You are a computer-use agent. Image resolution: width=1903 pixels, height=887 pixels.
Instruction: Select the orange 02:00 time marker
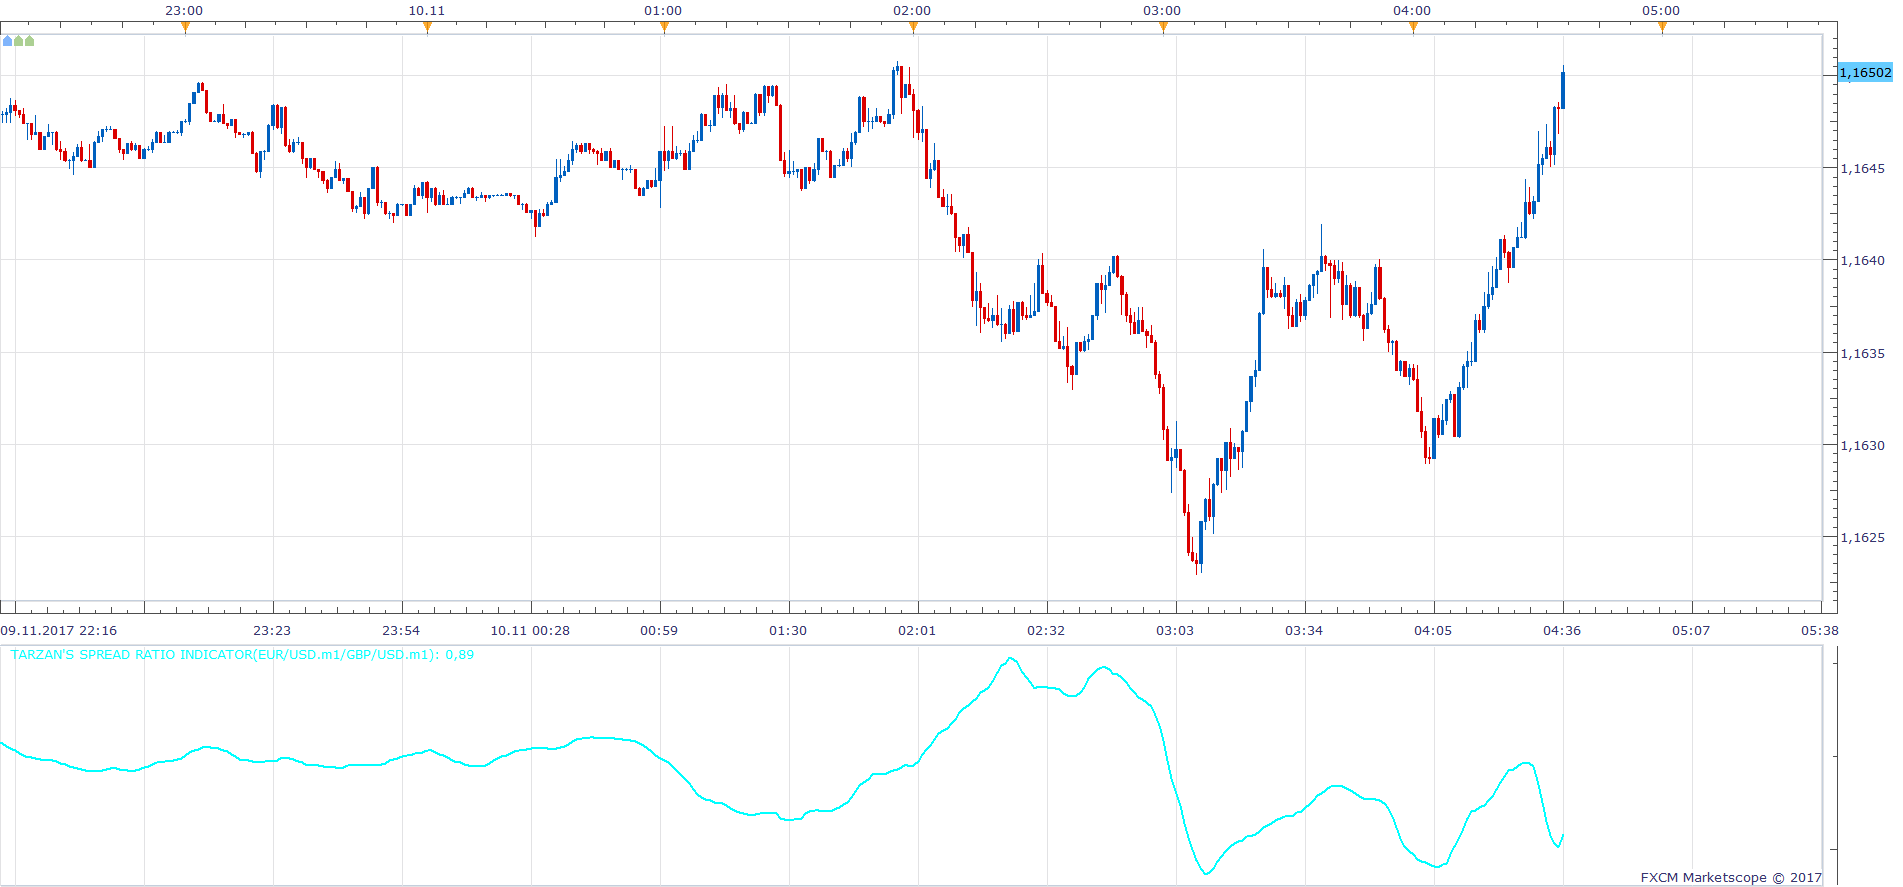(913, 27)
